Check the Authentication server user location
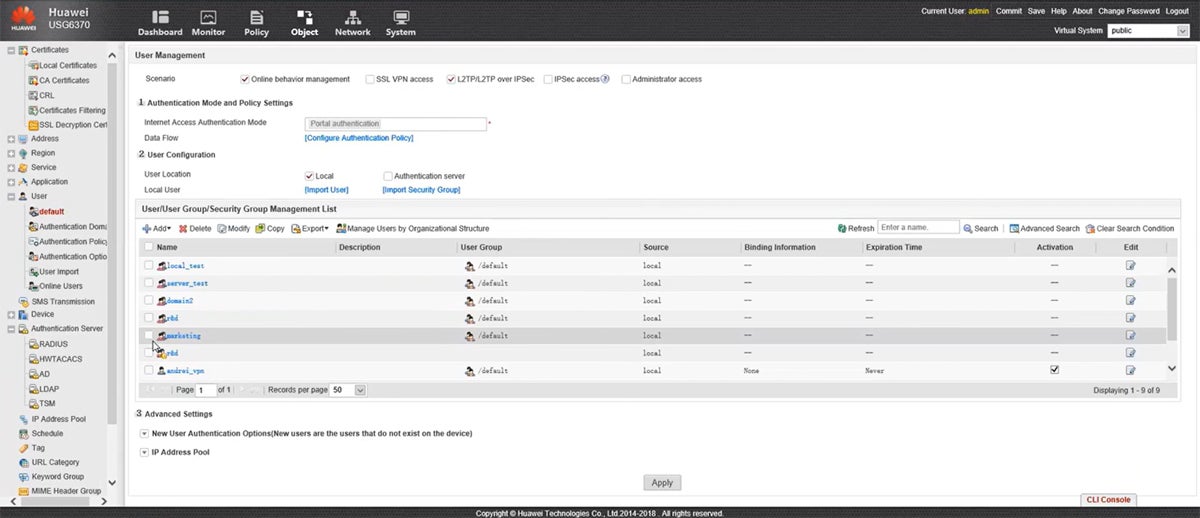Image resolution: width=1200 pixels, height=518 pixels. pyautogui.click(x=388, y=176)
